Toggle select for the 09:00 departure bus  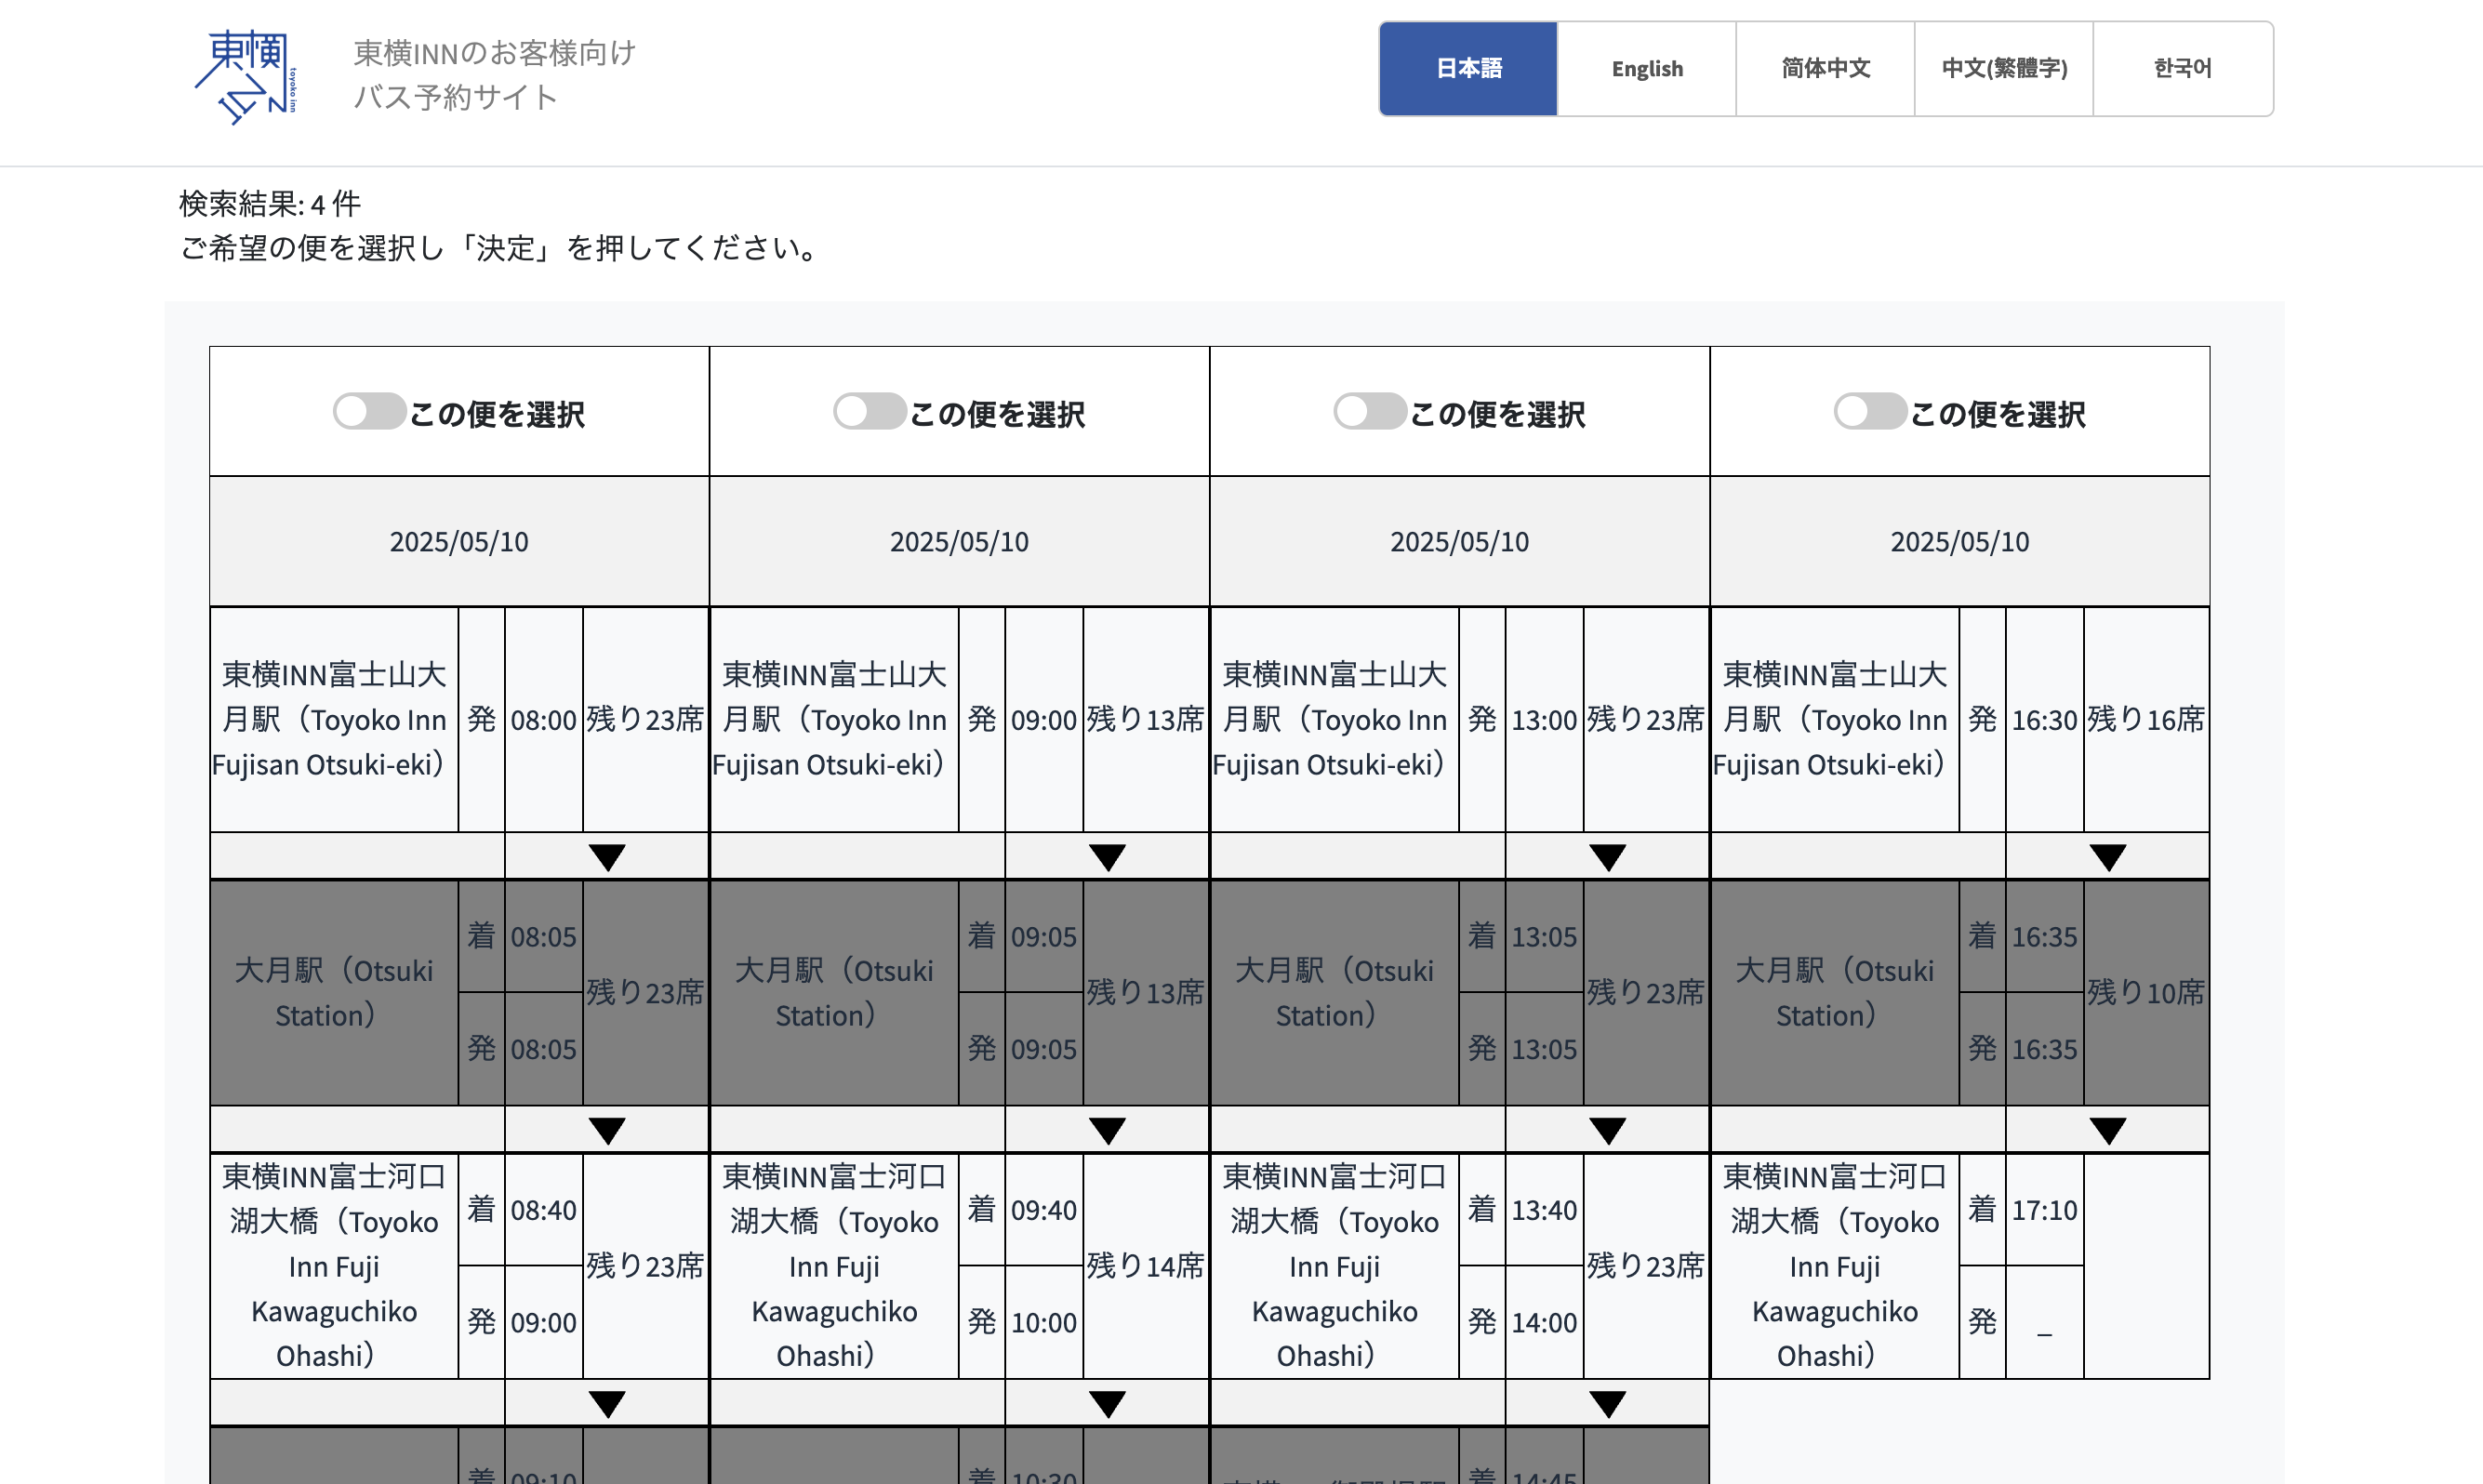[869, 411]
